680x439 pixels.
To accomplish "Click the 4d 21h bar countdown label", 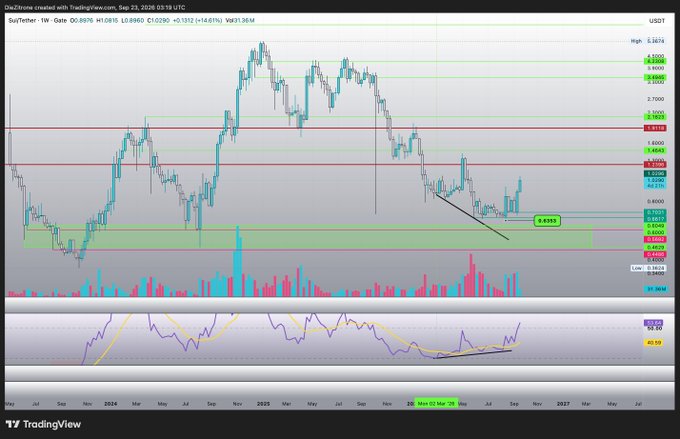I will (655, 186).
